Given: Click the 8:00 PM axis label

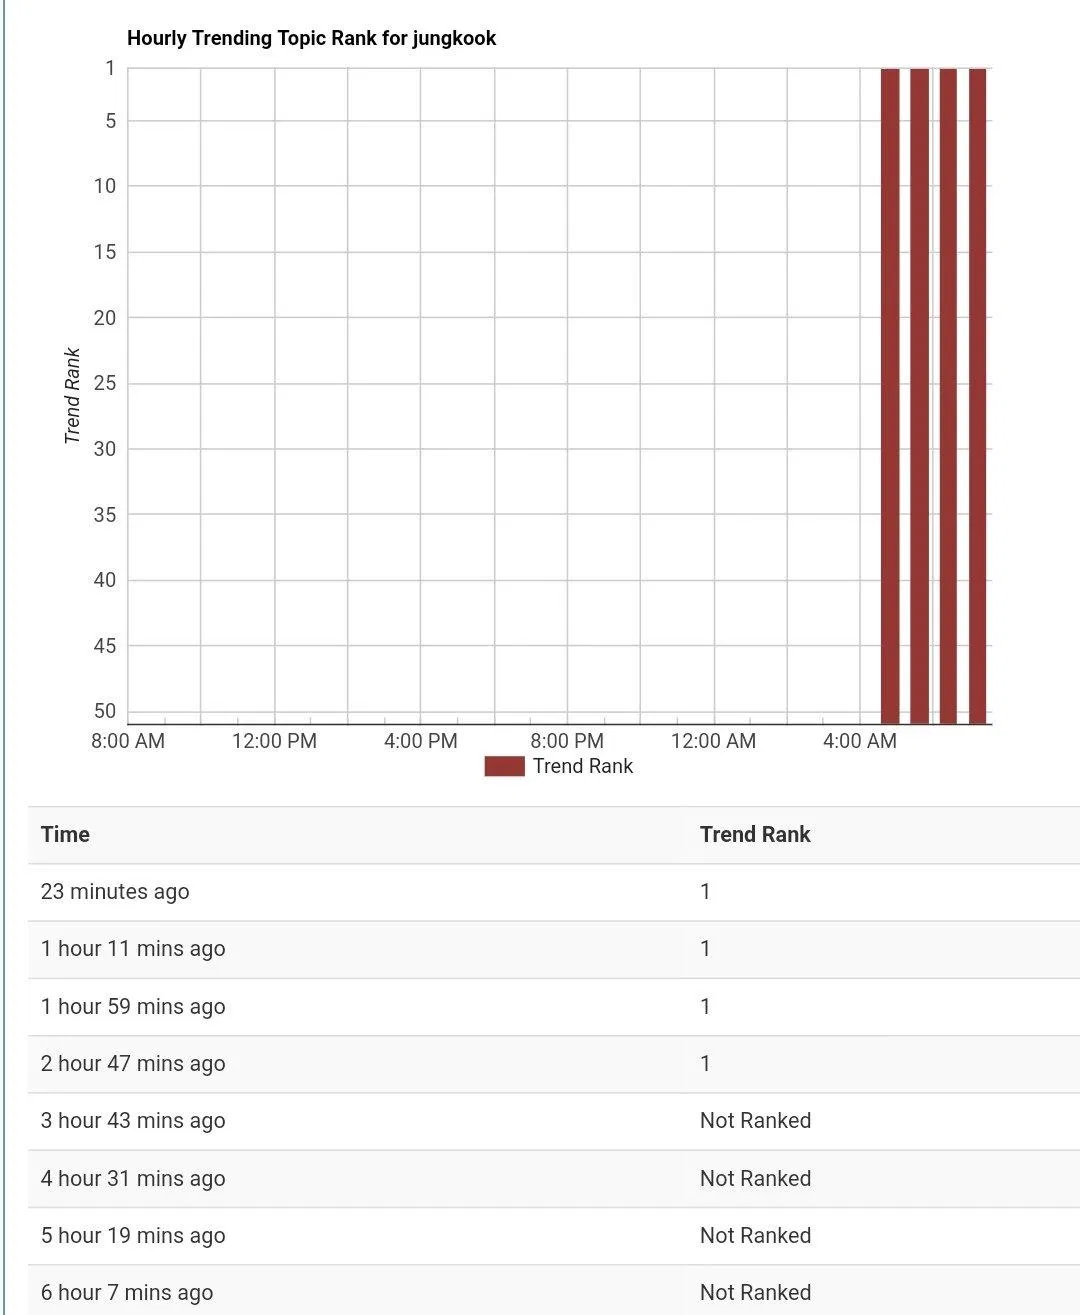Looking at the screenshot, I should [x=567, y=741].
